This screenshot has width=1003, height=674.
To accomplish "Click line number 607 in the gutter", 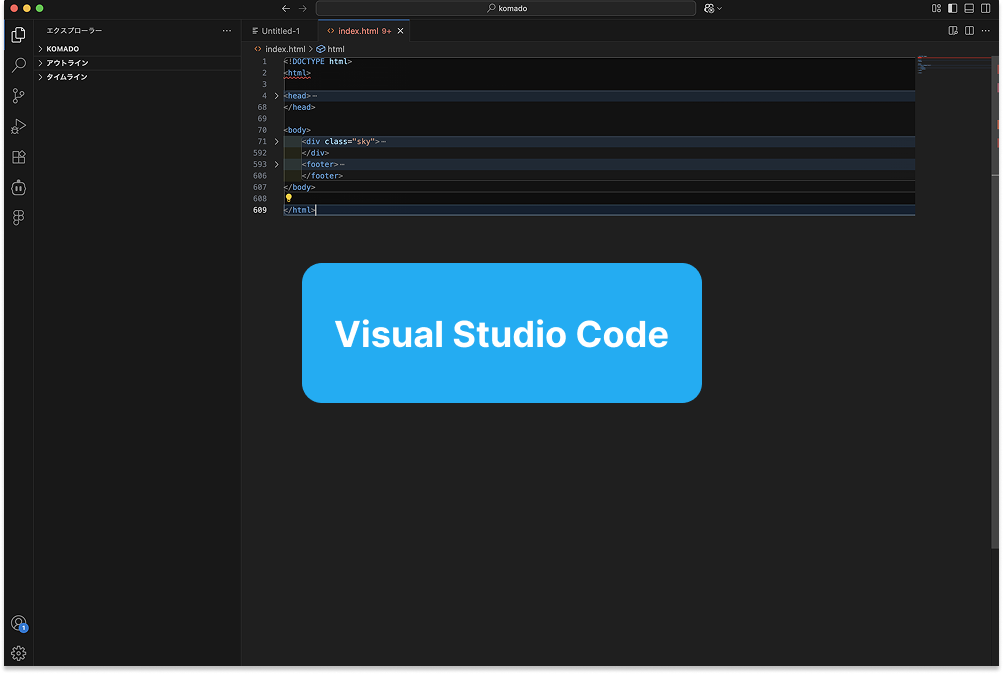I will tap(260, 187).
